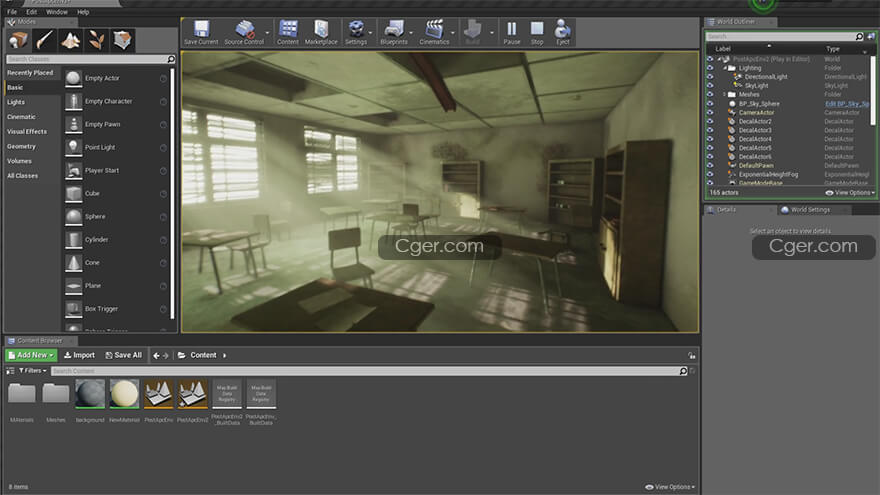Screen dimensions: 880x495
Task: Open Settings toolbar icon
Action: pyautogui.click(x=356, y=29)
